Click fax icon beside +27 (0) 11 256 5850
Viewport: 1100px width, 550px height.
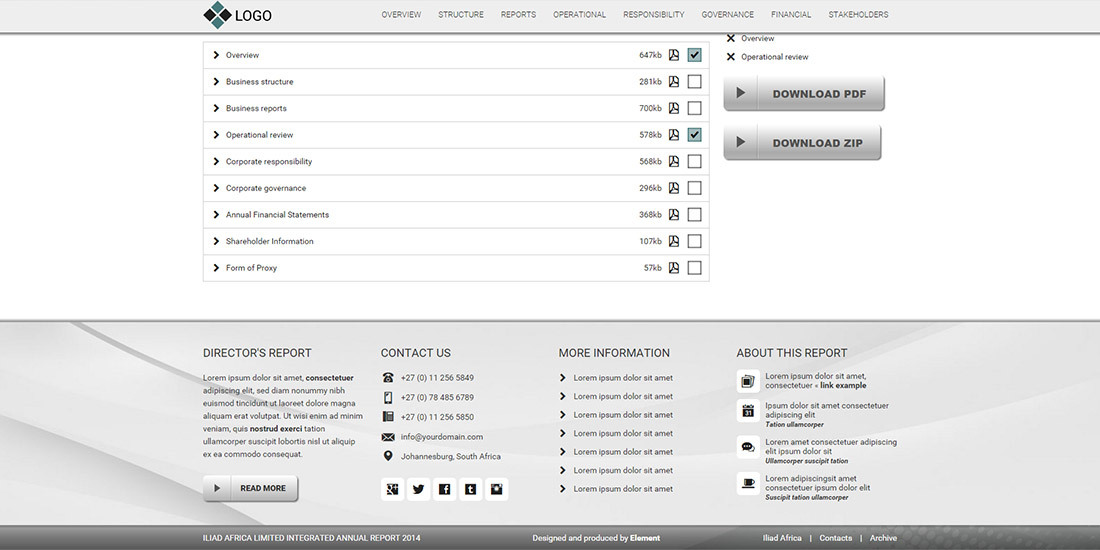[388, 417]
